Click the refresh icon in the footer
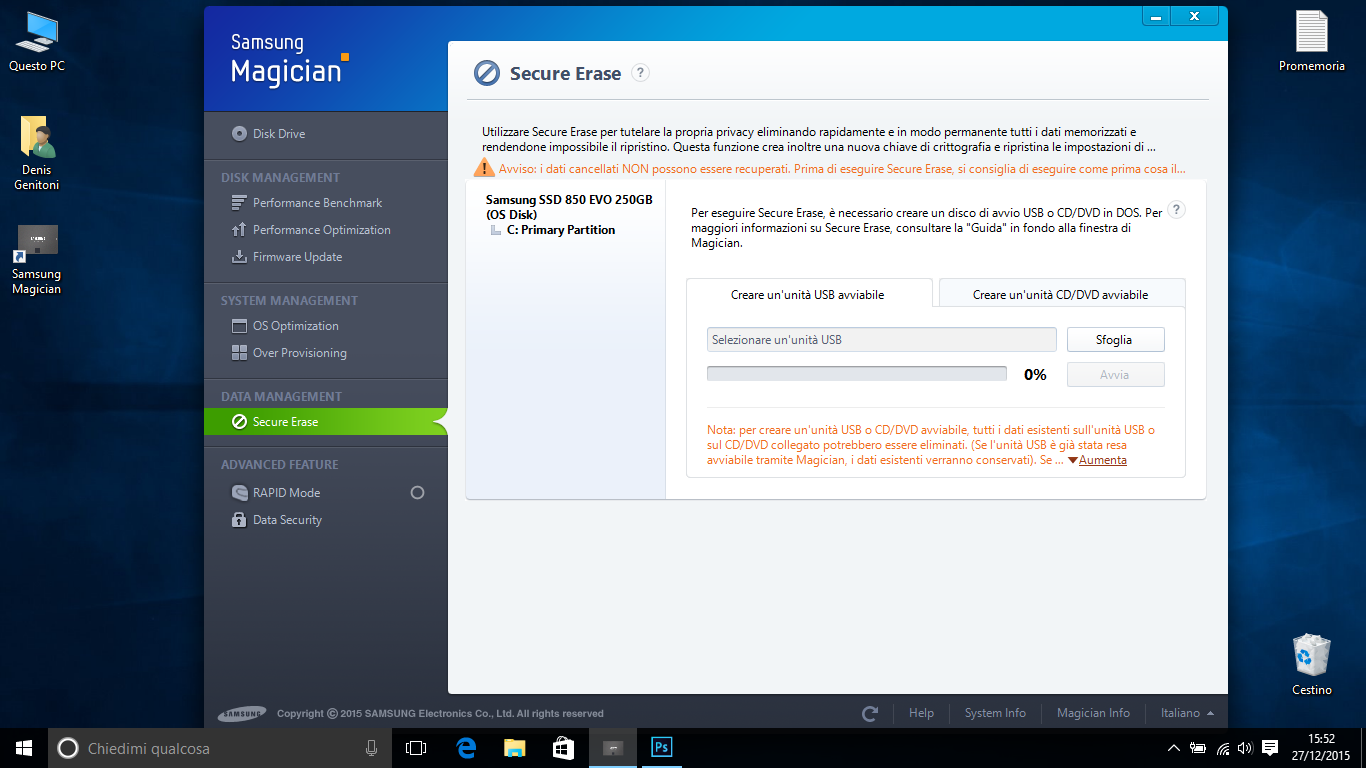 pos(870,714)
